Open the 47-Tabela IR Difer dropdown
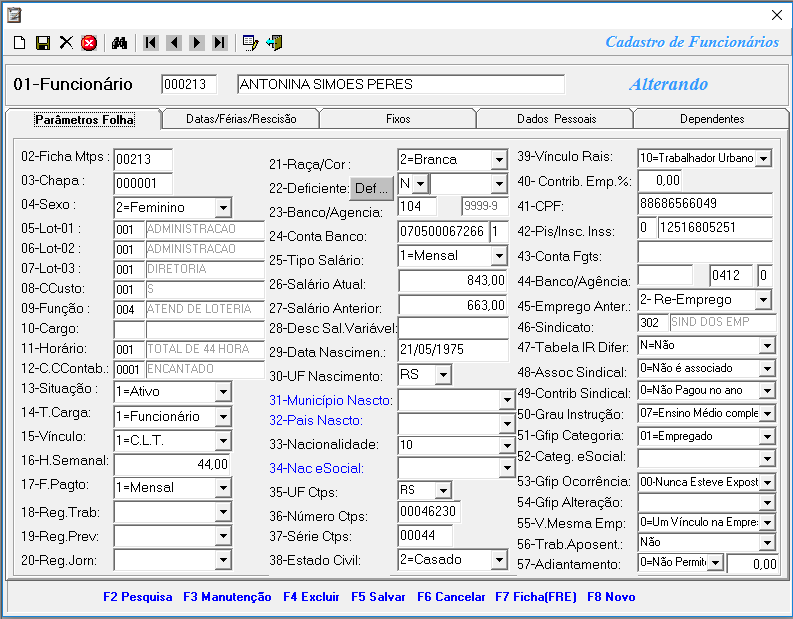 766,346
